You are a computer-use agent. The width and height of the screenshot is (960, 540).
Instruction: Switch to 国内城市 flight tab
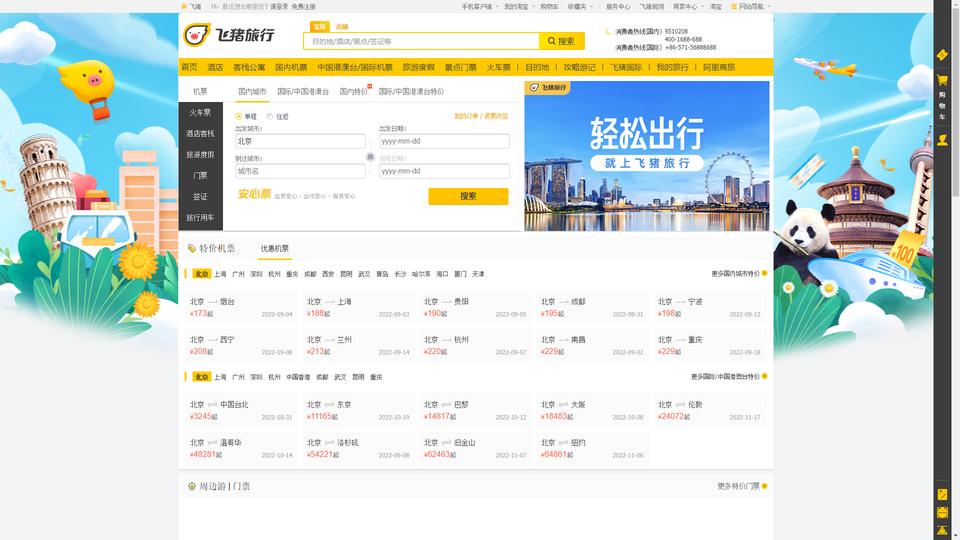click(x=252, y=91)
